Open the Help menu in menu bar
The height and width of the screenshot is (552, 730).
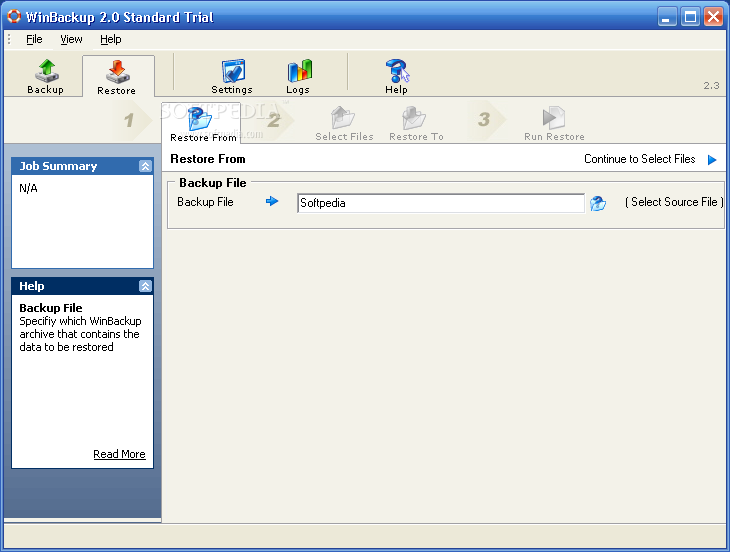pyautogui.click(x=111, y=39)
